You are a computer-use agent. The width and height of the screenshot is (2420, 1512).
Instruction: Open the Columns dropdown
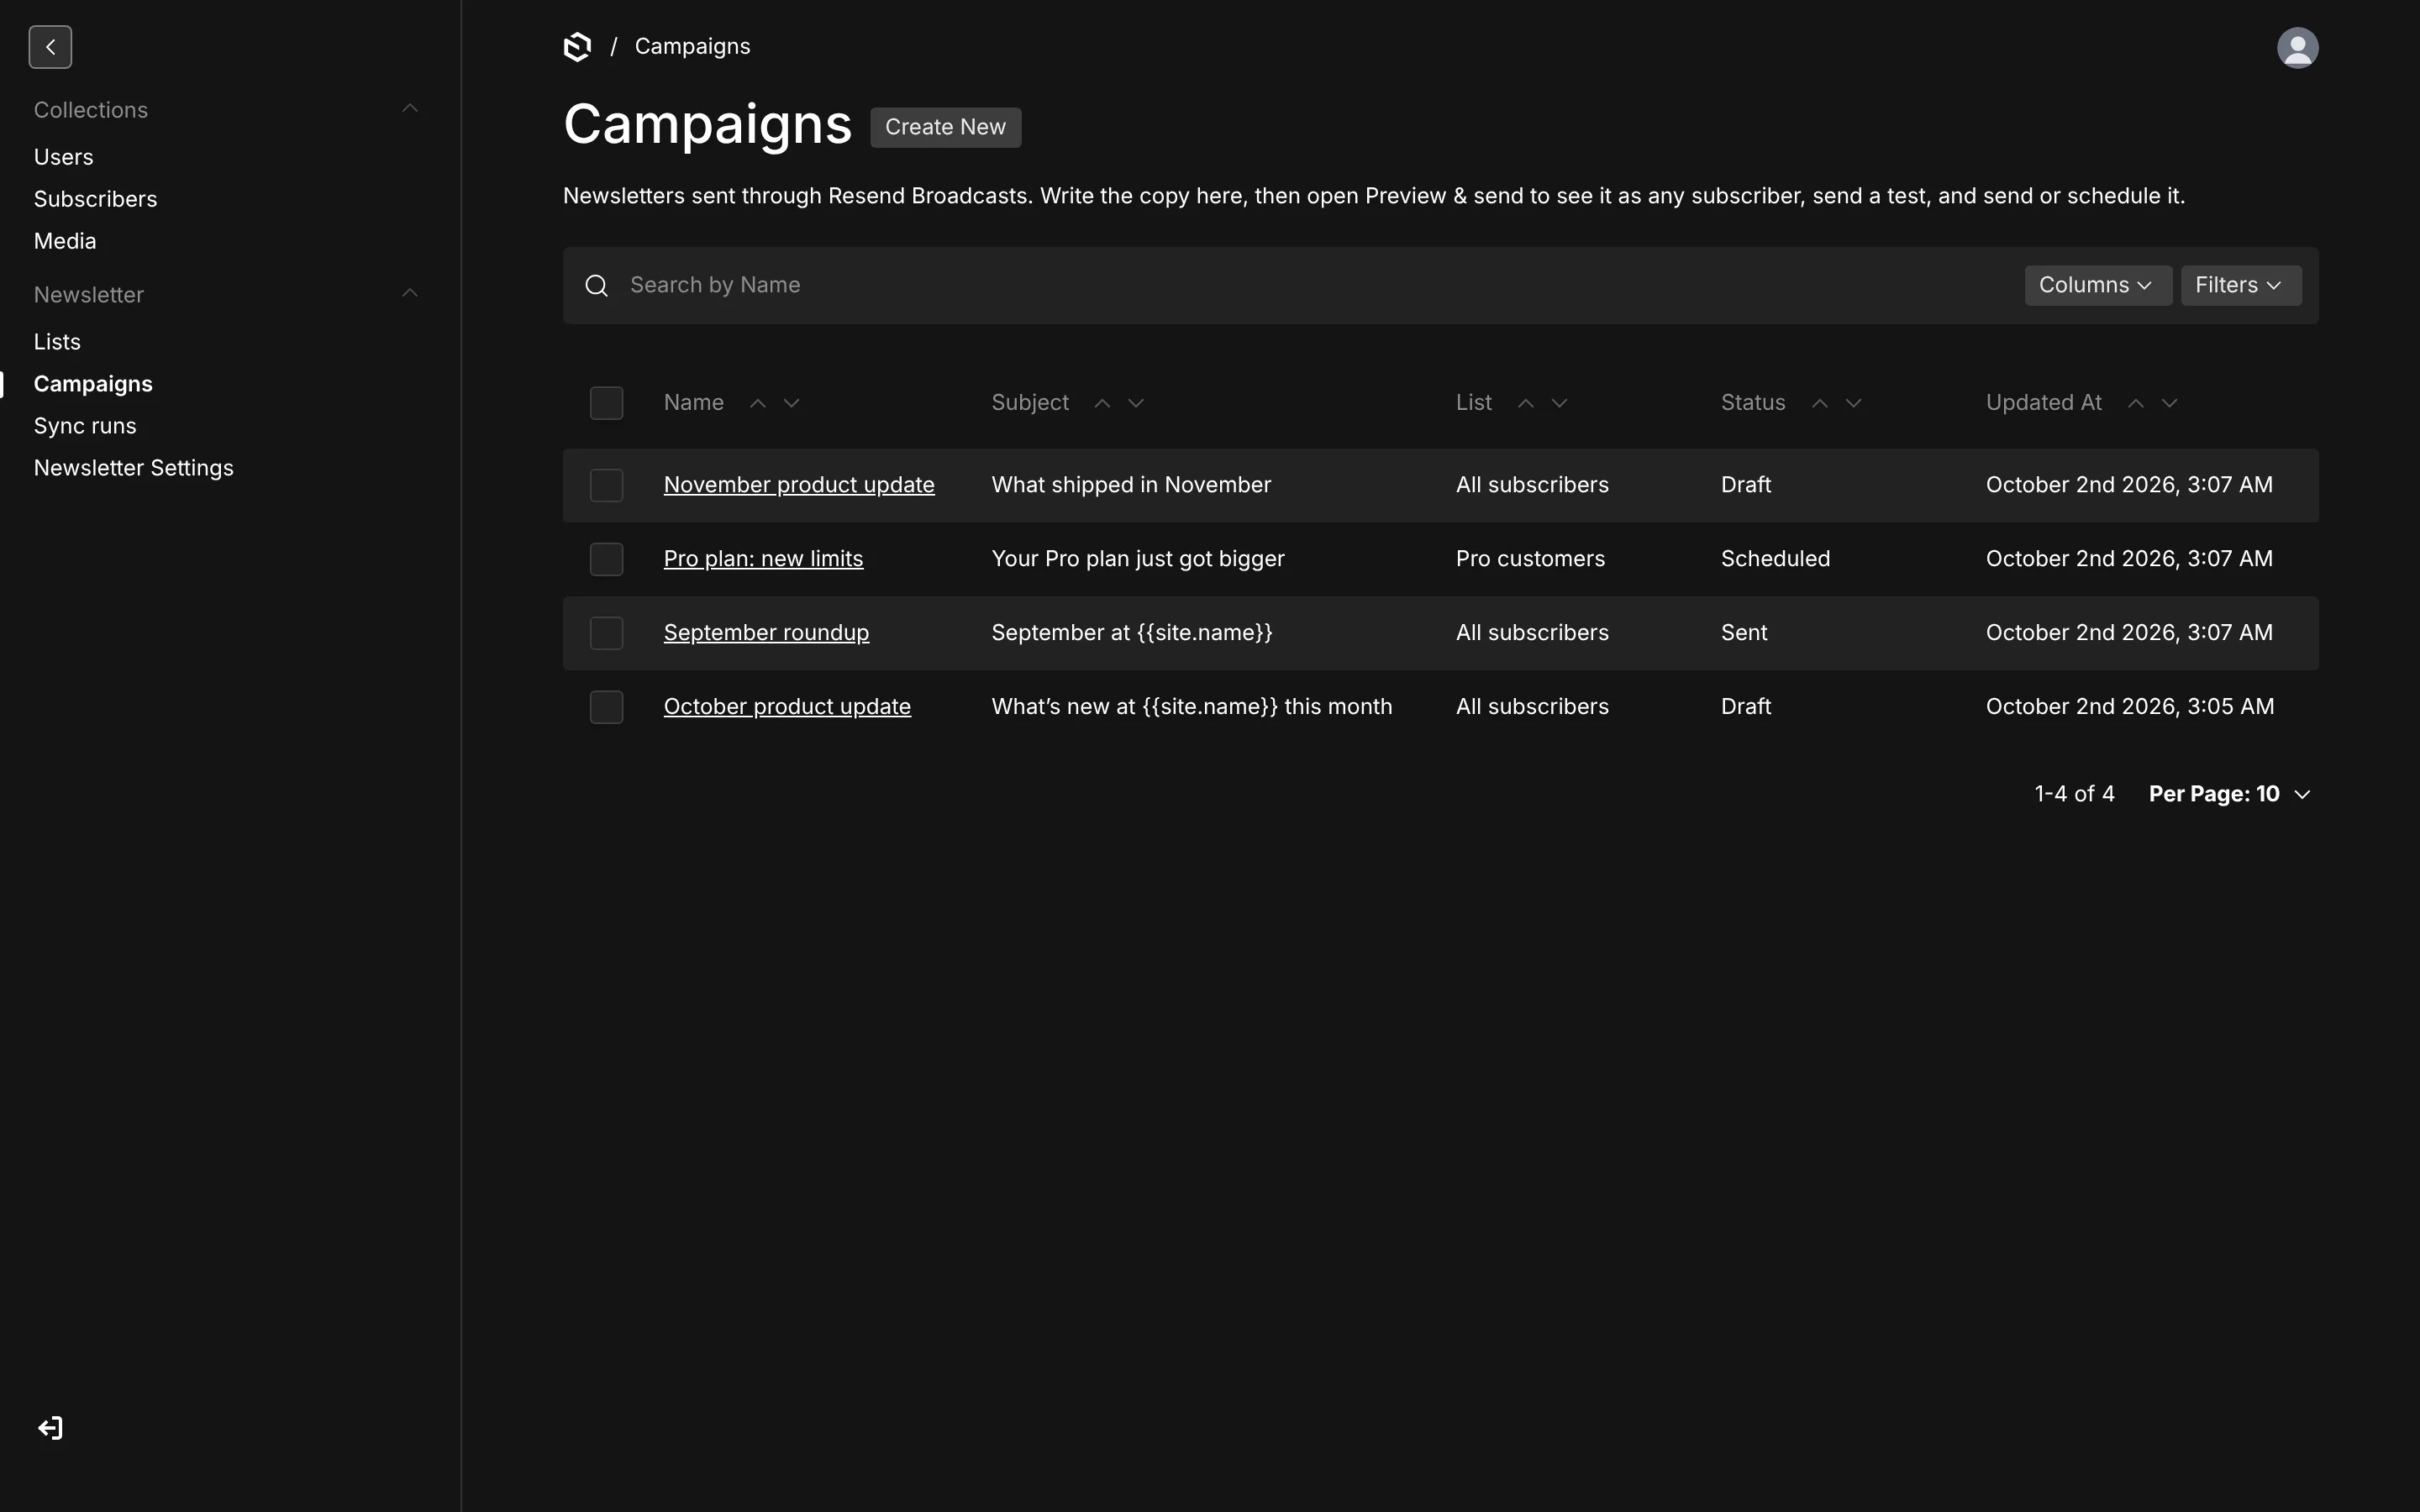click(2098, 285)
